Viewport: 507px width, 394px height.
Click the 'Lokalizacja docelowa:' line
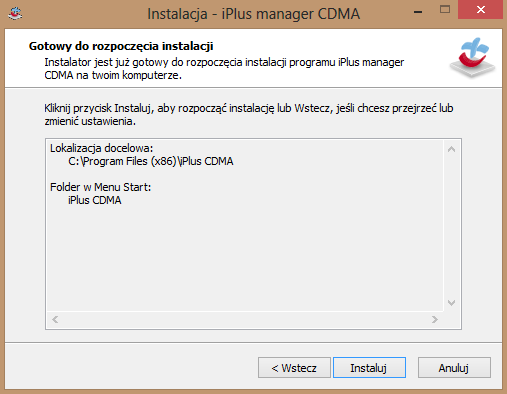click(101, 148)
